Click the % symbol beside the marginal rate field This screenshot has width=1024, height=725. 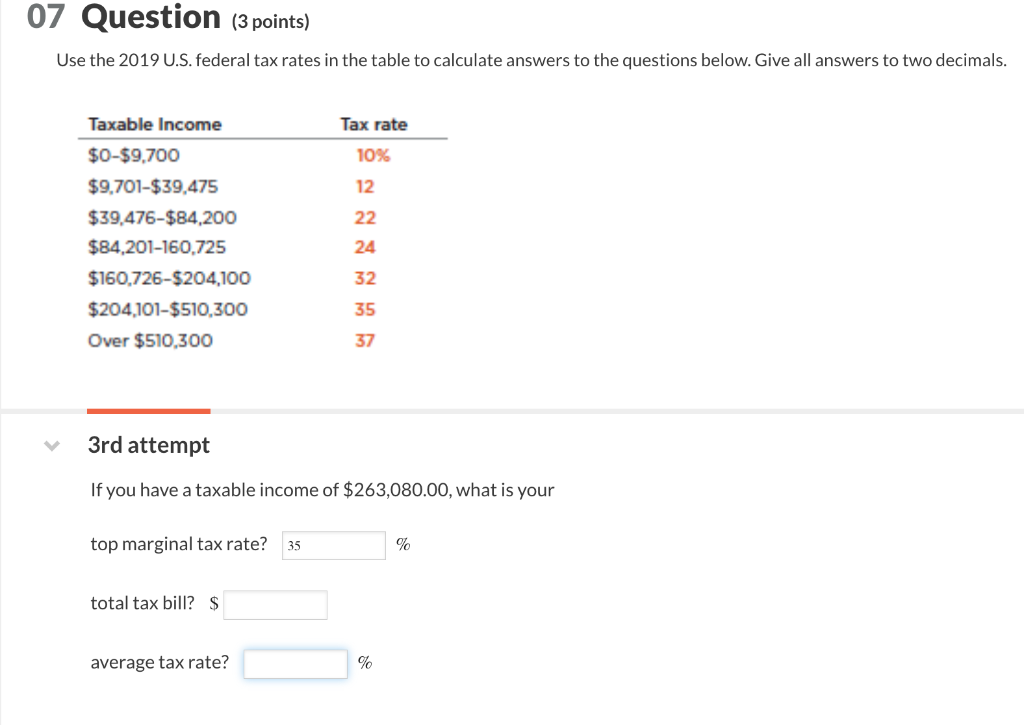pyautogui.click(x=403, y=544)
